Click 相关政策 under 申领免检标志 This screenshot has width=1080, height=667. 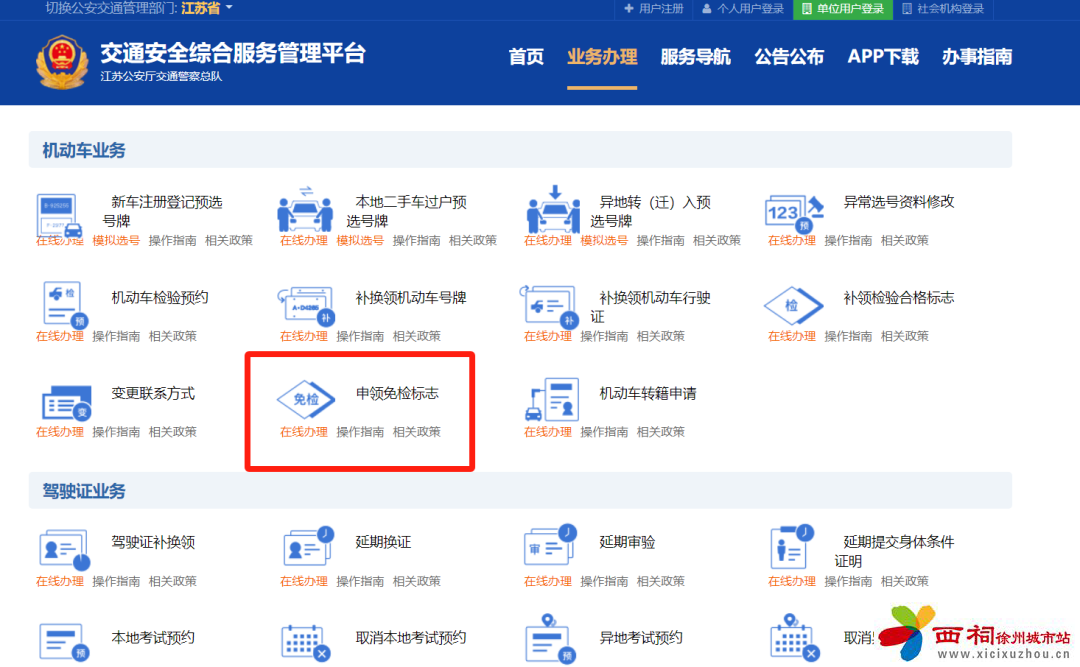(x=417, y=432)
